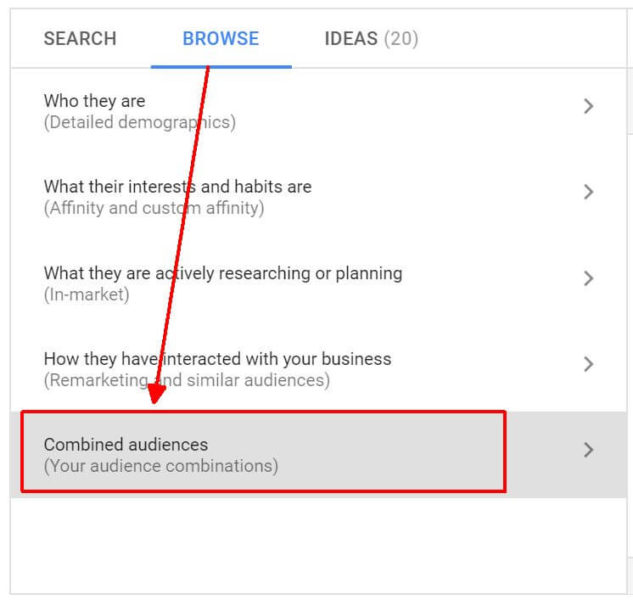The image size is (633, 600).
Task: Expand the Who they are chevron
Action: [588, 106]
